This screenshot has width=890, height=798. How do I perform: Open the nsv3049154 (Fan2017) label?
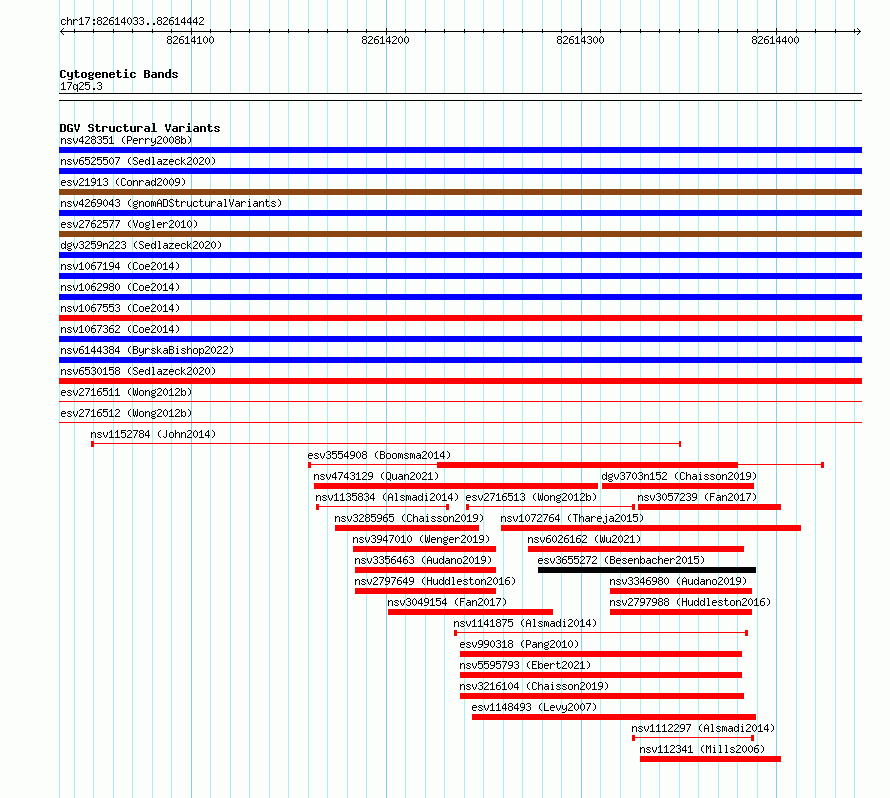click(447, 602)
